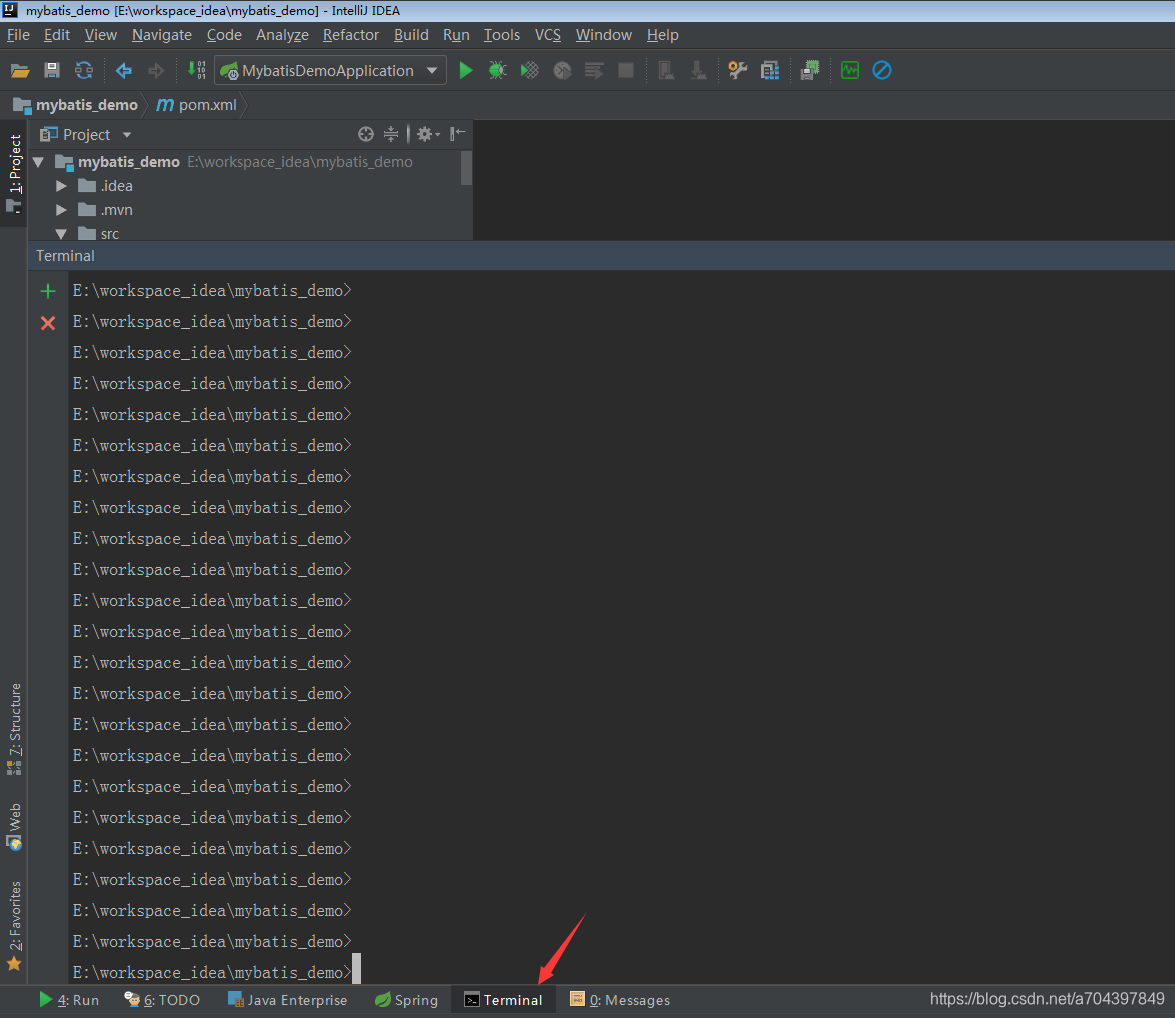Toggle the Structure side tab
Image resolution: width=1175 pixels, height=1018 pixels.
point(14,728)
